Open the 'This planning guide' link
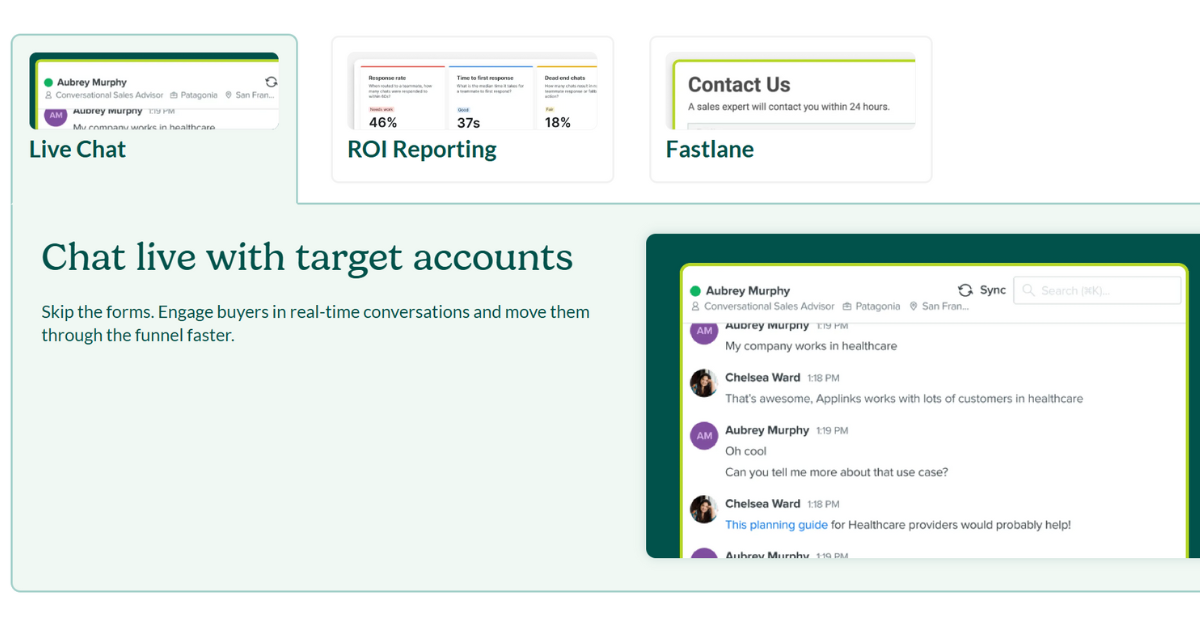 coord(775,525)
